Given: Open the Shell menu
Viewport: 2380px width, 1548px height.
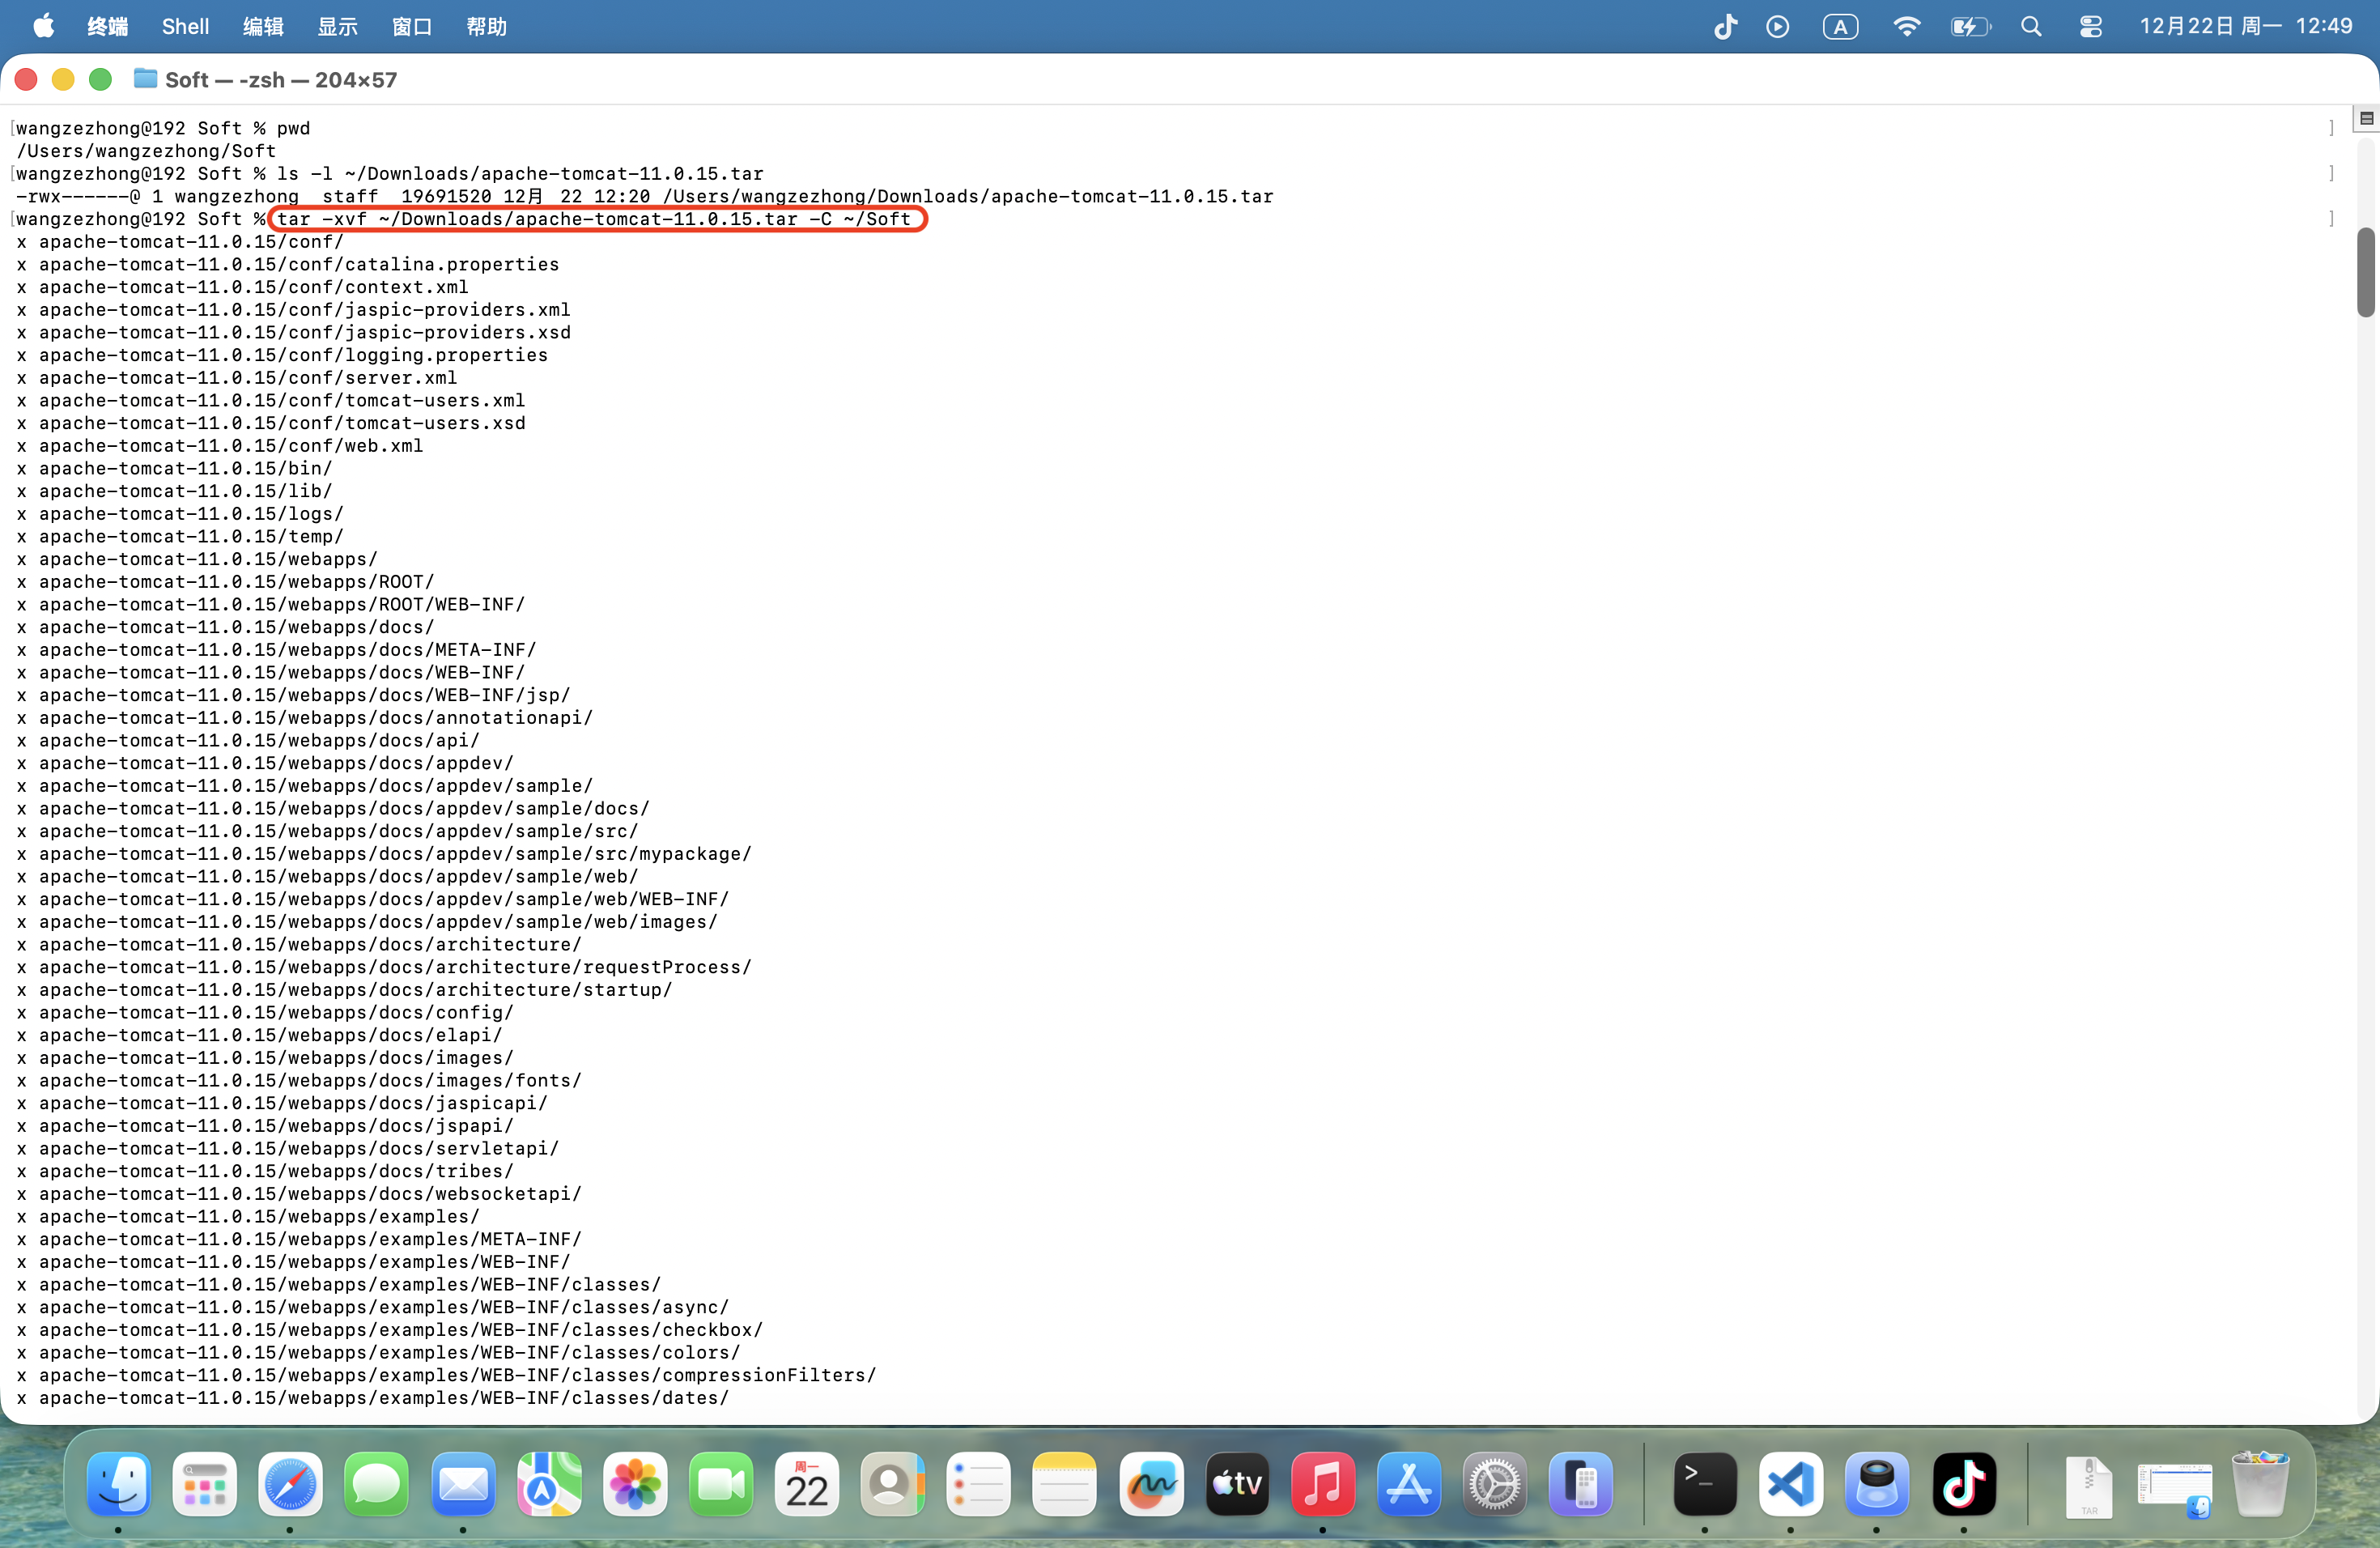Looking at the screenshot, I should (185, 27).
